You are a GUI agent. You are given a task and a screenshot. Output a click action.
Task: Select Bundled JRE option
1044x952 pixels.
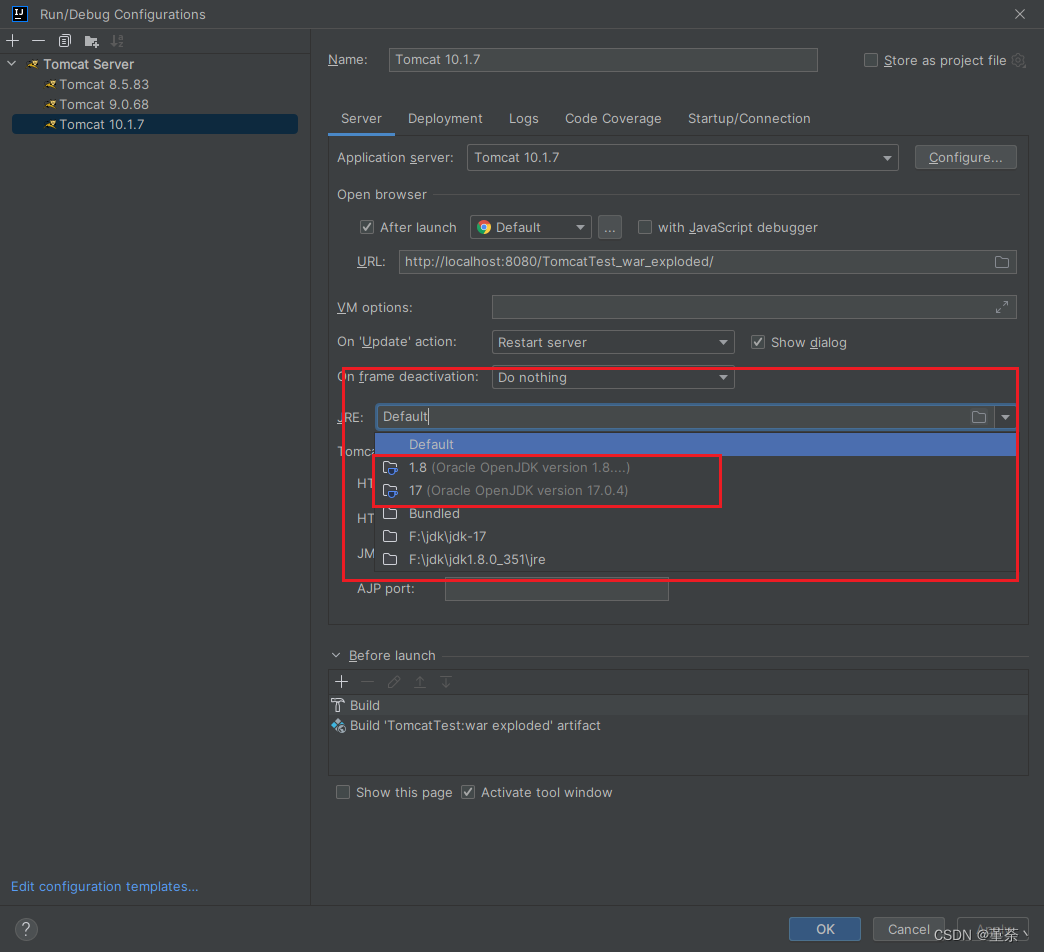pyautogui.click(x=695, y=514)
